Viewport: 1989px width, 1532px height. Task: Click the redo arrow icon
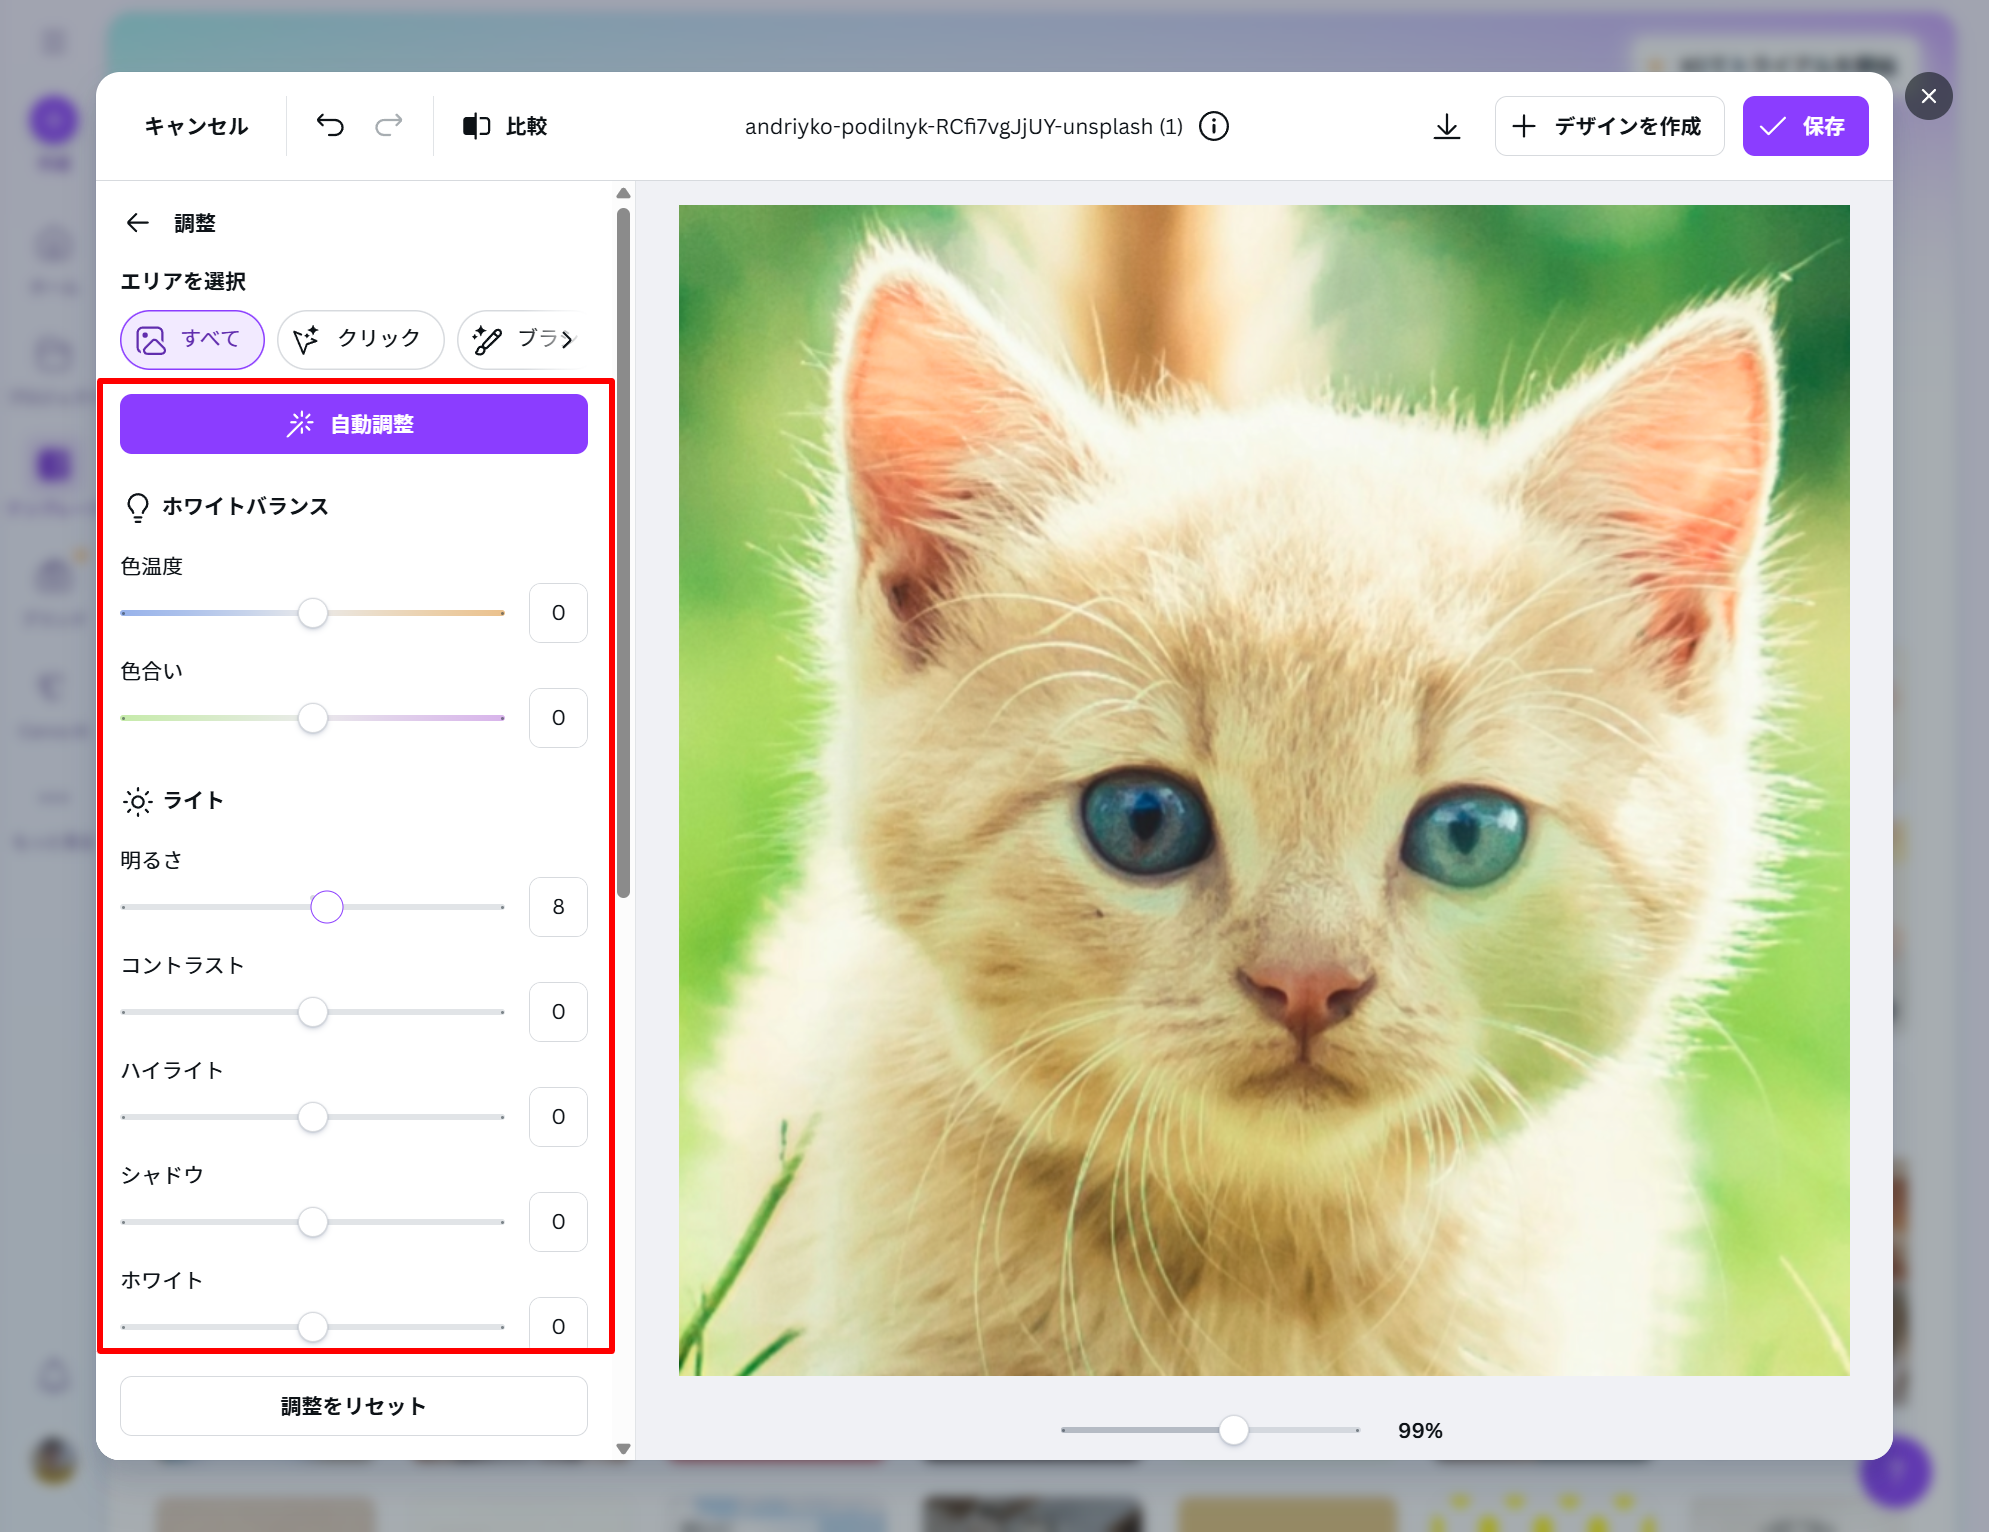click(x=389, y=126)
